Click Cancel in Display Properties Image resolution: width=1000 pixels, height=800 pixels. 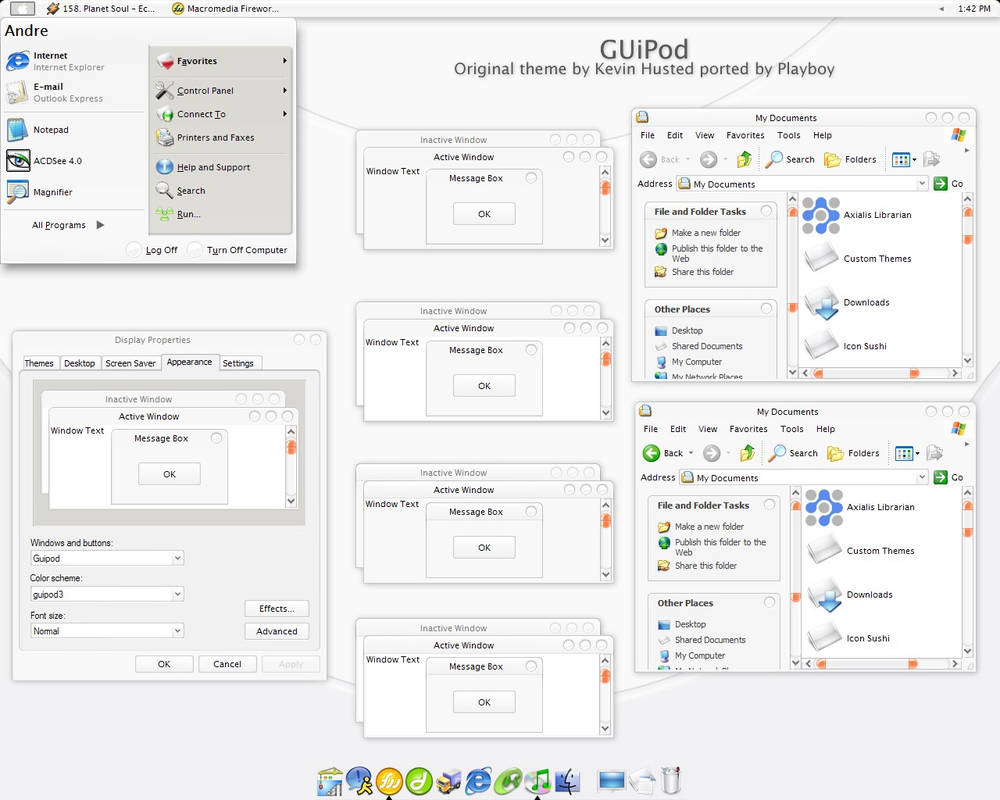(227, 664)
